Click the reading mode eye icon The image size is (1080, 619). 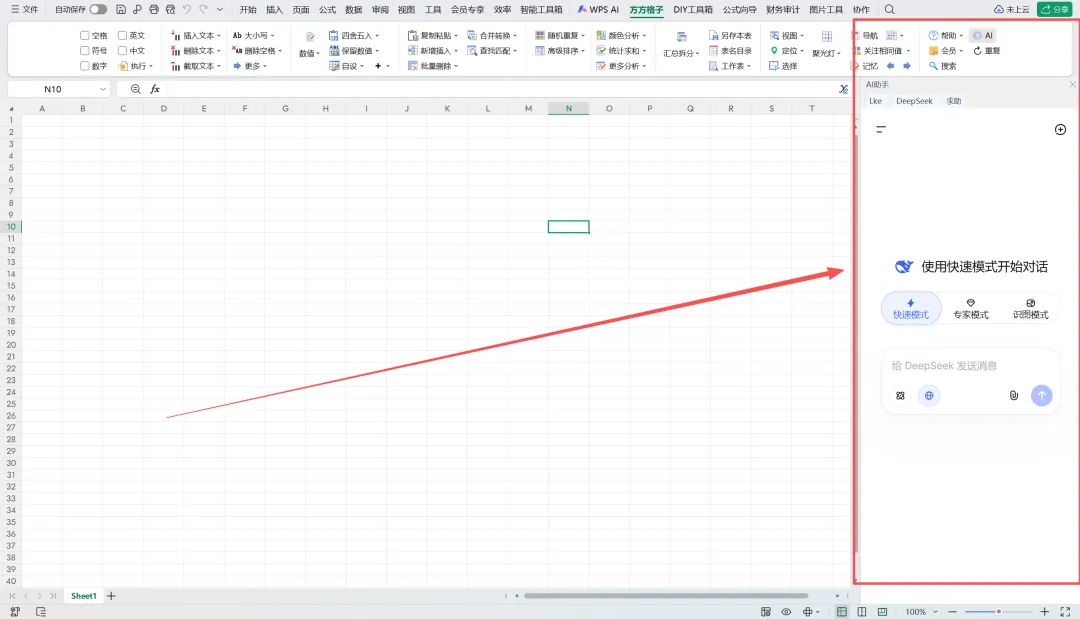(786, 611)
